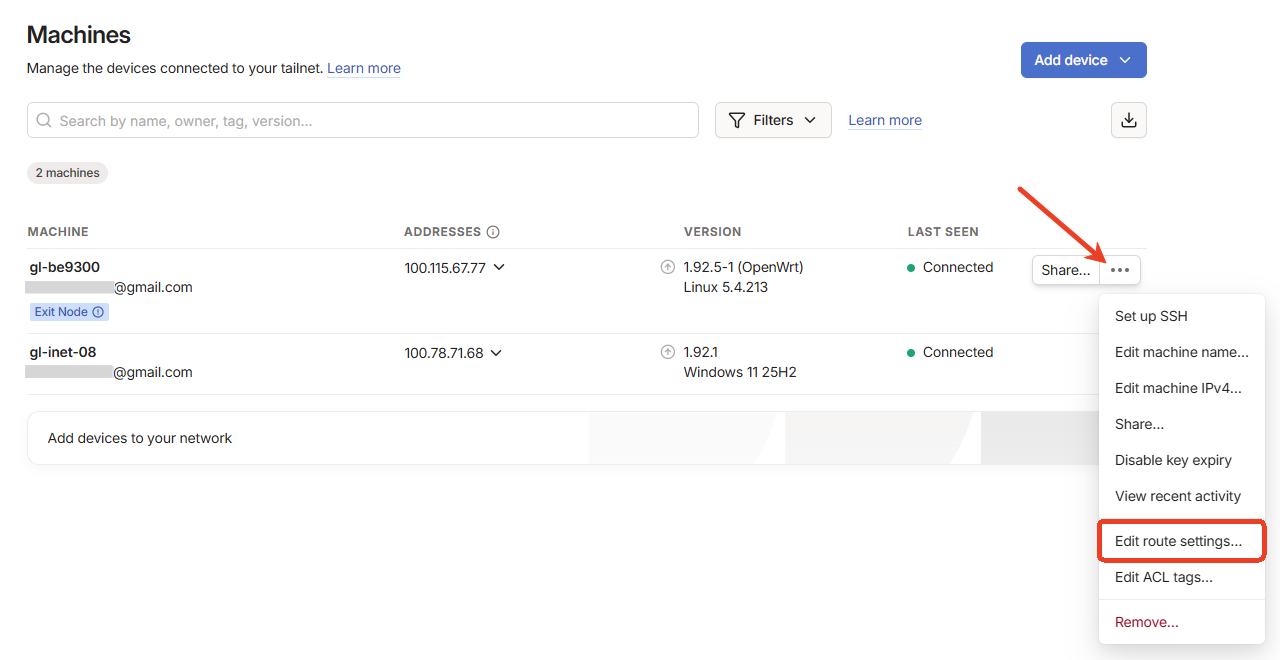The height and width of the screenshot is (660, 1280).
Task: Click the Linux 5.4.213 text
Action: tap(726, 287)
